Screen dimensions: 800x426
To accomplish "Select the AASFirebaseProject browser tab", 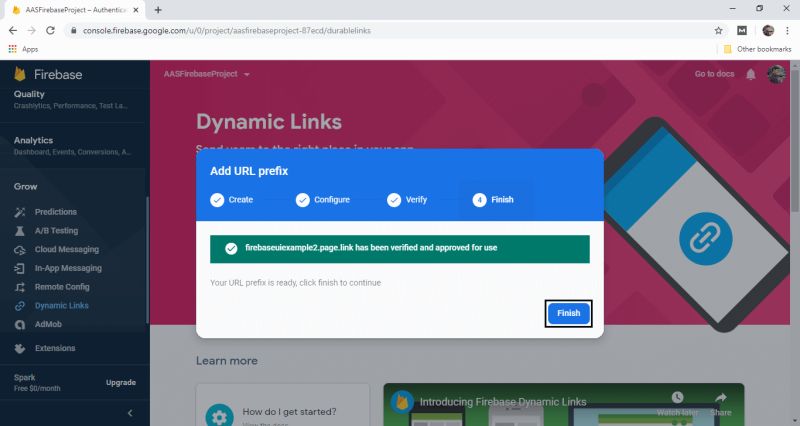I will tap(74, 10).
